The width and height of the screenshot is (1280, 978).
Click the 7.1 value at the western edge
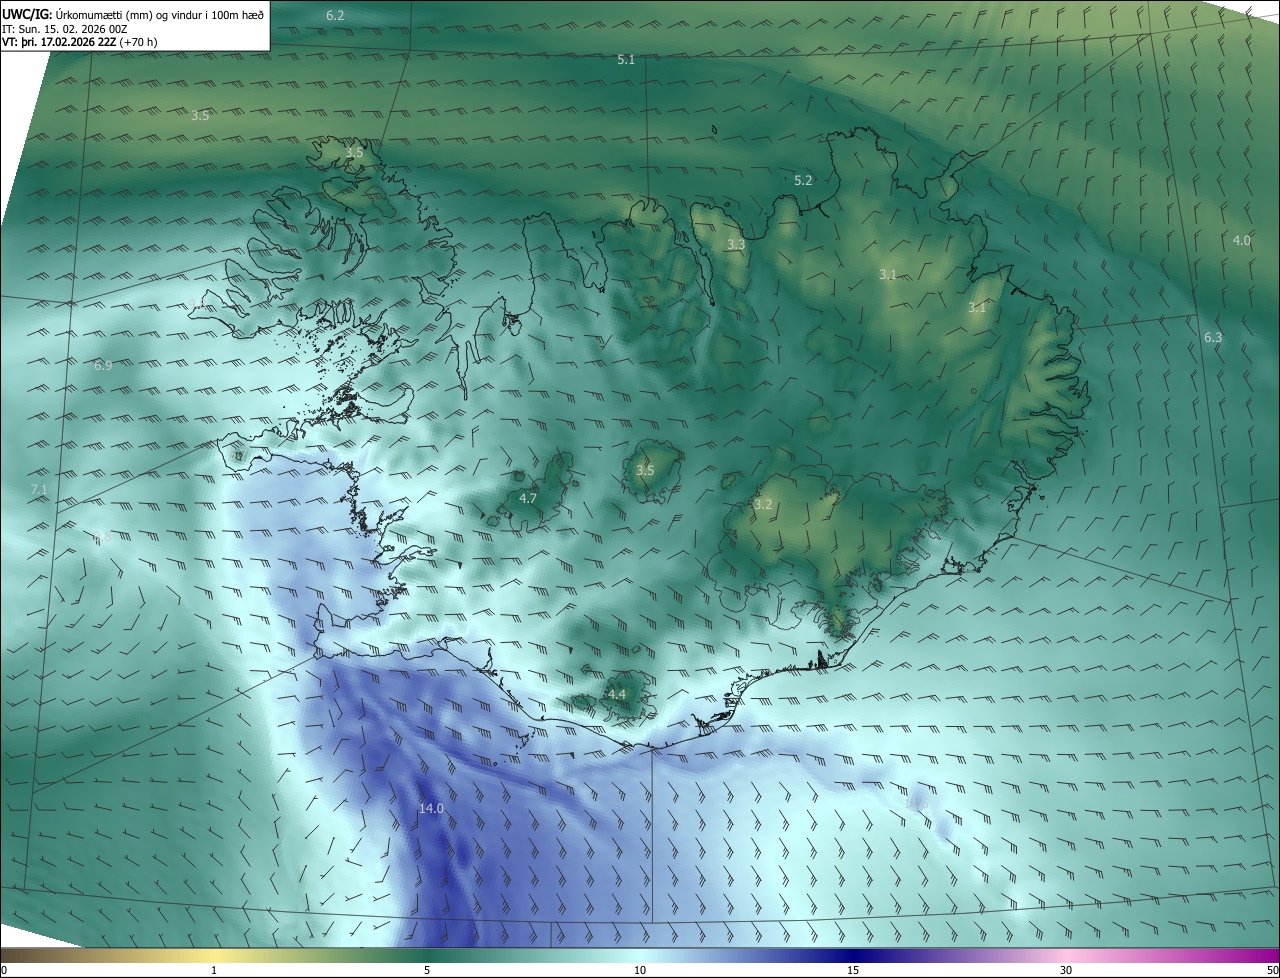[x=39, y=489]
